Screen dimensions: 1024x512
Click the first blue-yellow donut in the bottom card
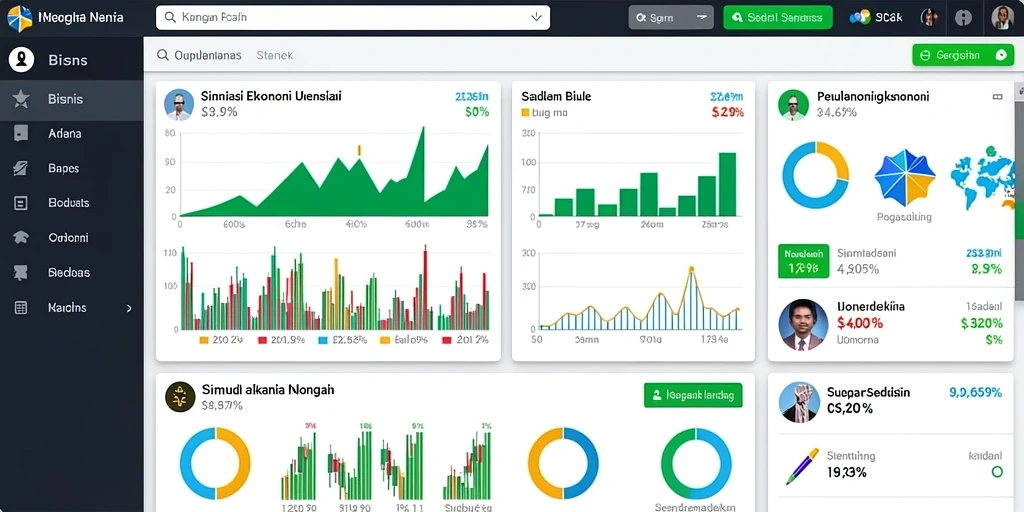[x=215, y=463]
